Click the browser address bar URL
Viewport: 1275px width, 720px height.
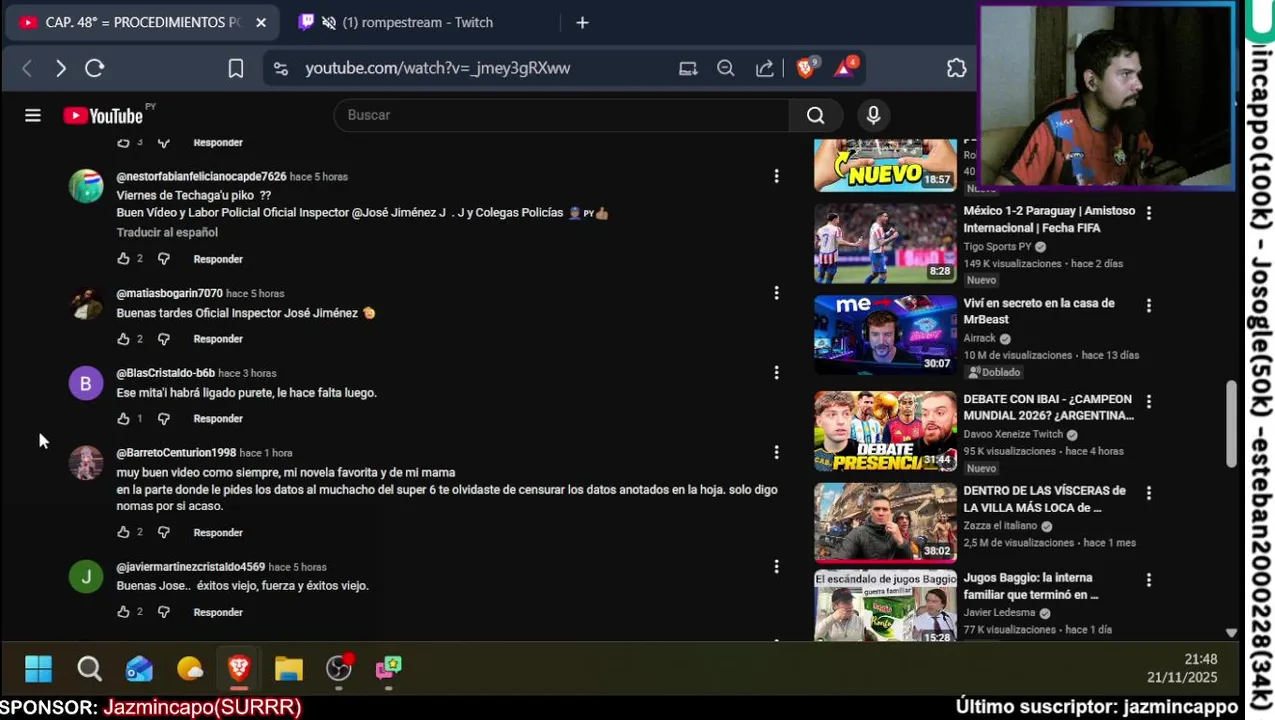(x=437, y=68)
